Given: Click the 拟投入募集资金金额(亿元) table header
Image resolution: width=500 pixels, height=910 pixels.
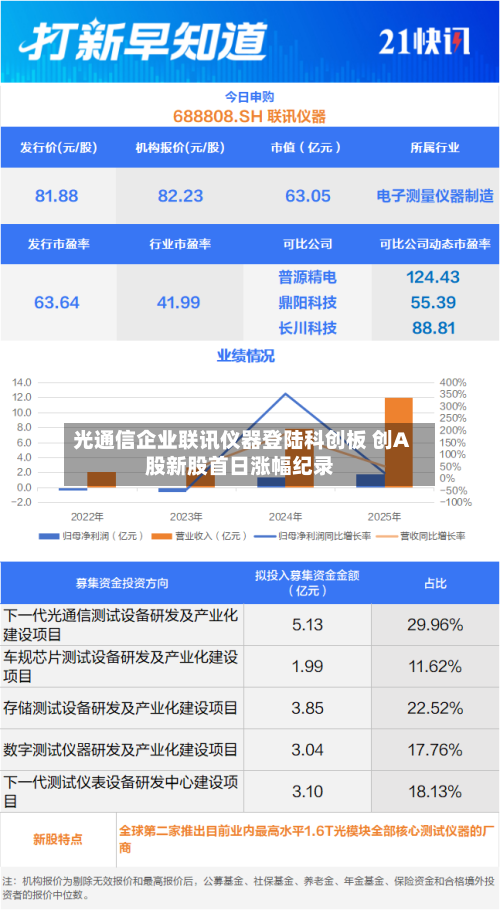Looking at the screenshot, I should [x=307, y=583].
